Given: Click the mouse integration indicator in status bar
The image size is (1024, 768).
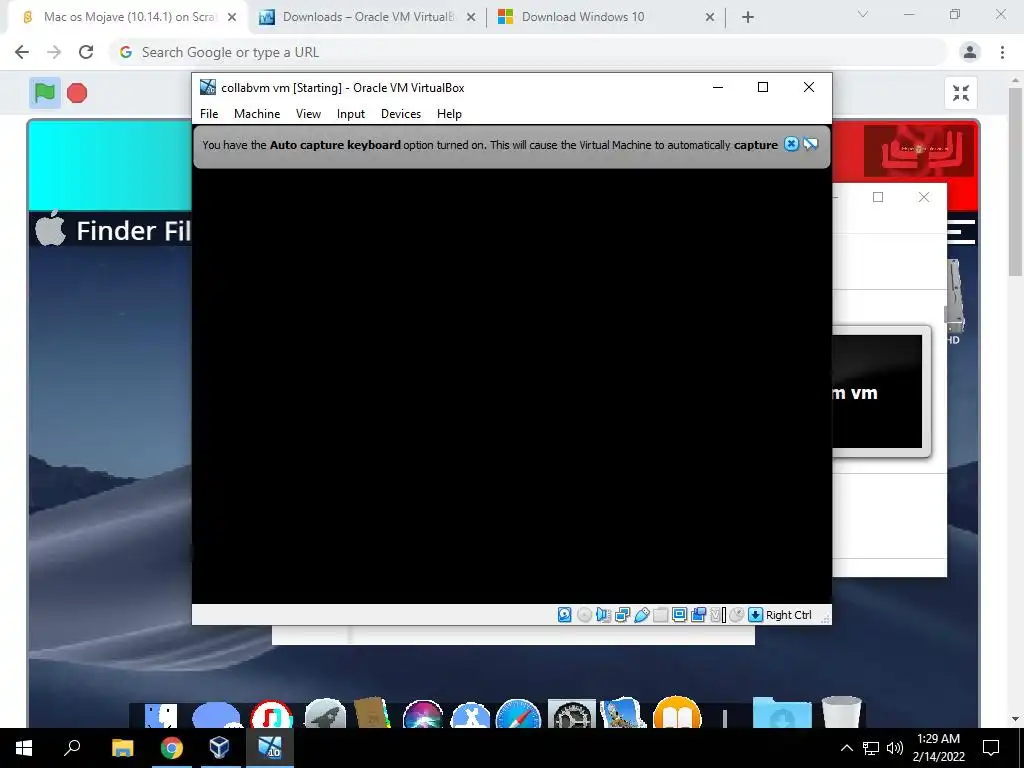Looking at the screenshot, I should click(x=737, y=615).
